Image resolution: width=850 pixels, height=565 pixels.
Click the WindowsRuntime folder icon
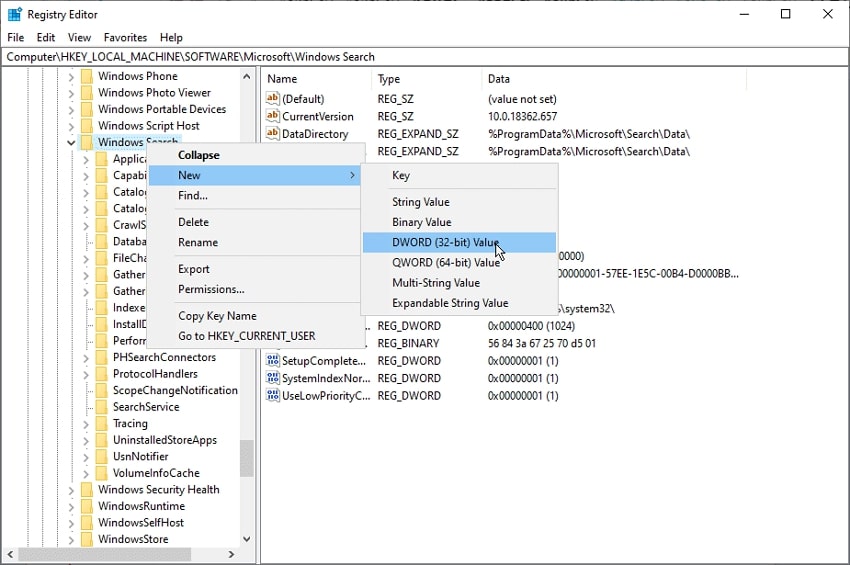click(87, 506)
